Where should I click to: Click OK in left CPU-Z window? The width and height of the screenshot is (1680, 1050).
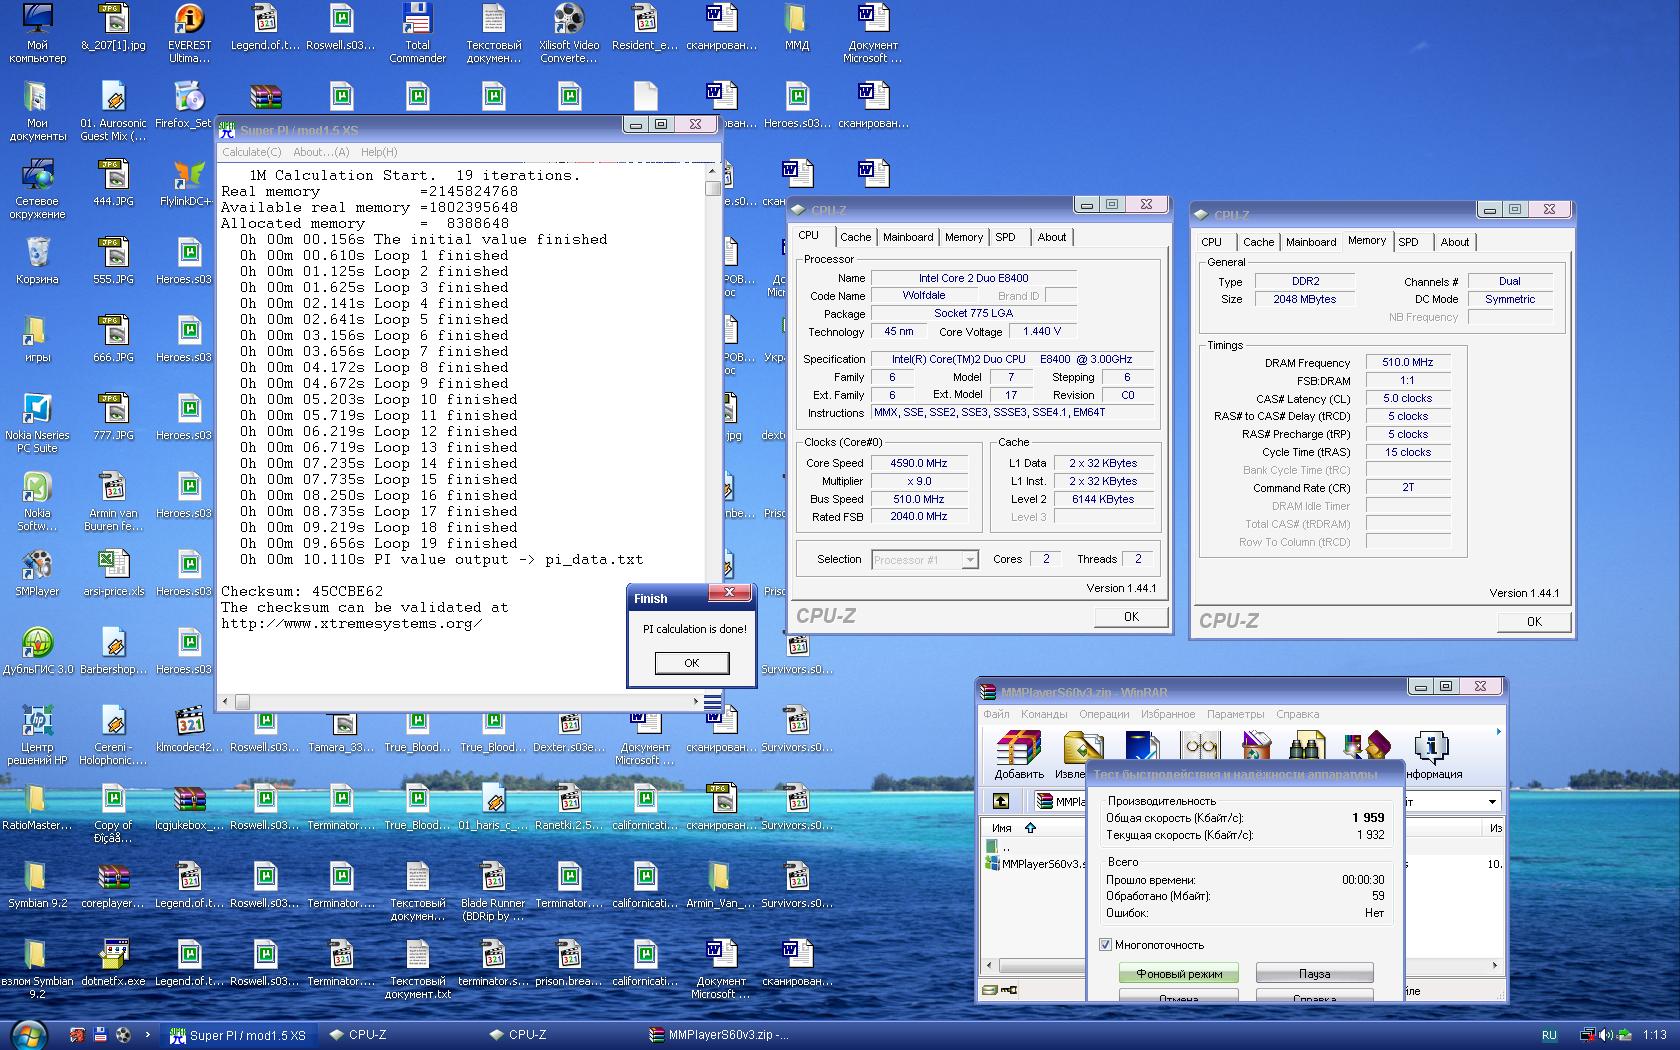[x=1131, y=617]
